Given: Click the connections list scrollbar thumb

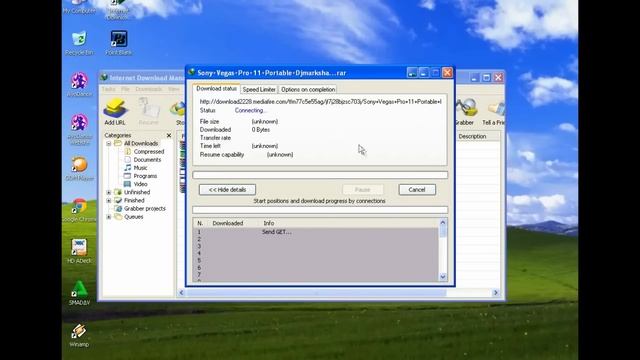Looking at the screenshot, I should pyautogui.click(x=443, y=232).
